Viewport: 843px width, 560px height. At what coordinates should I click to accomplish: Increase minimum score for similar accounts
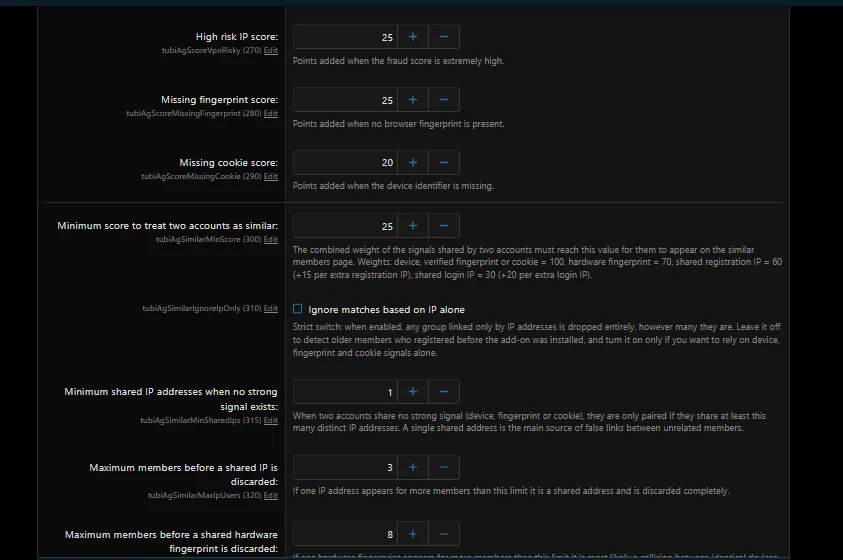pyautogui.click(x=413, y=226)
